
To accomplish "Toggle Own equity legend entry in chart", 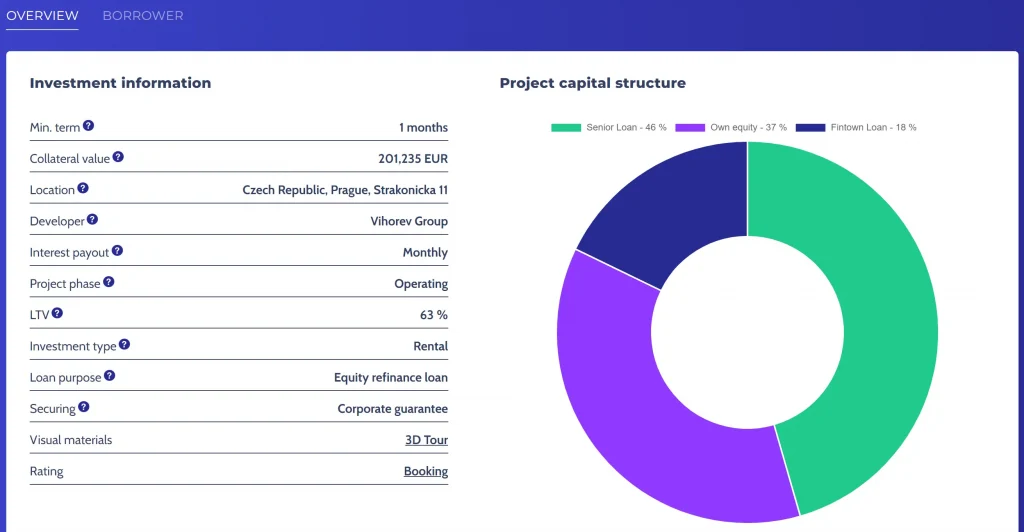I will (731, 128).
